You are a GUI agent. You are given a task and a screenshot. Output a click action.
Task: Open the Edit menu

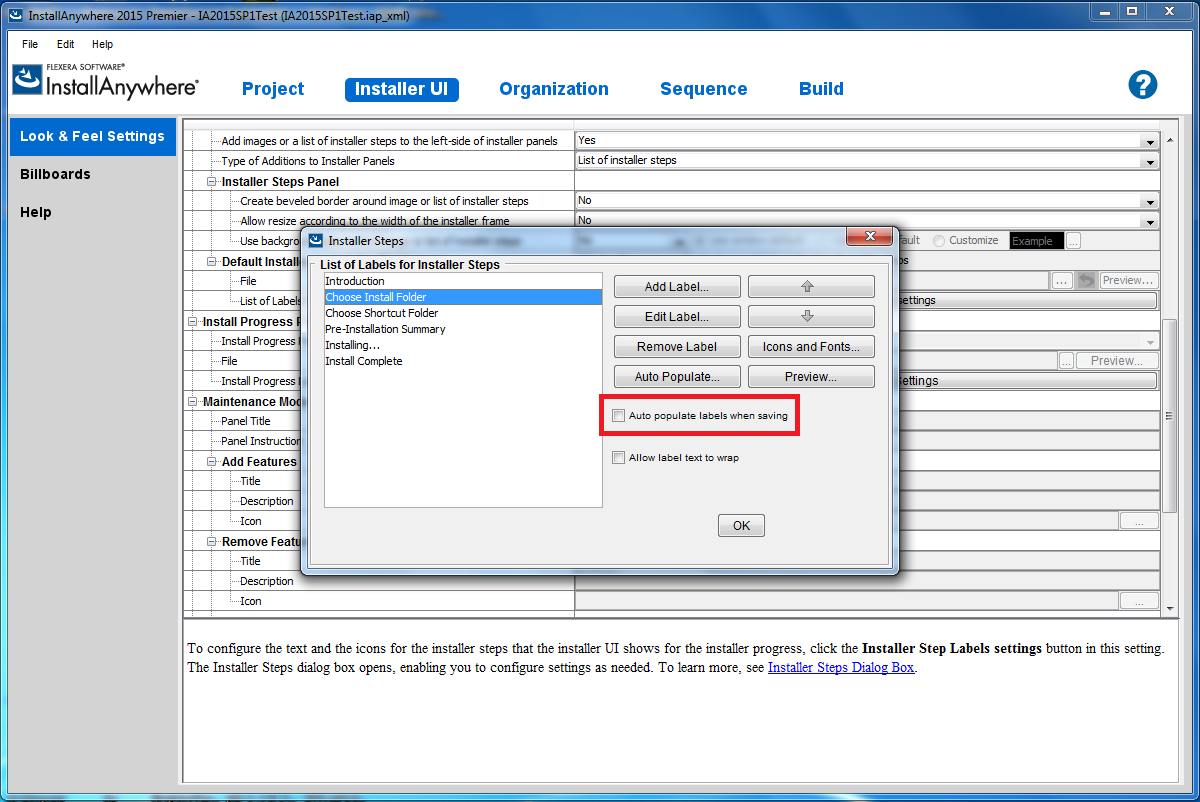click(x=66, y=44)
